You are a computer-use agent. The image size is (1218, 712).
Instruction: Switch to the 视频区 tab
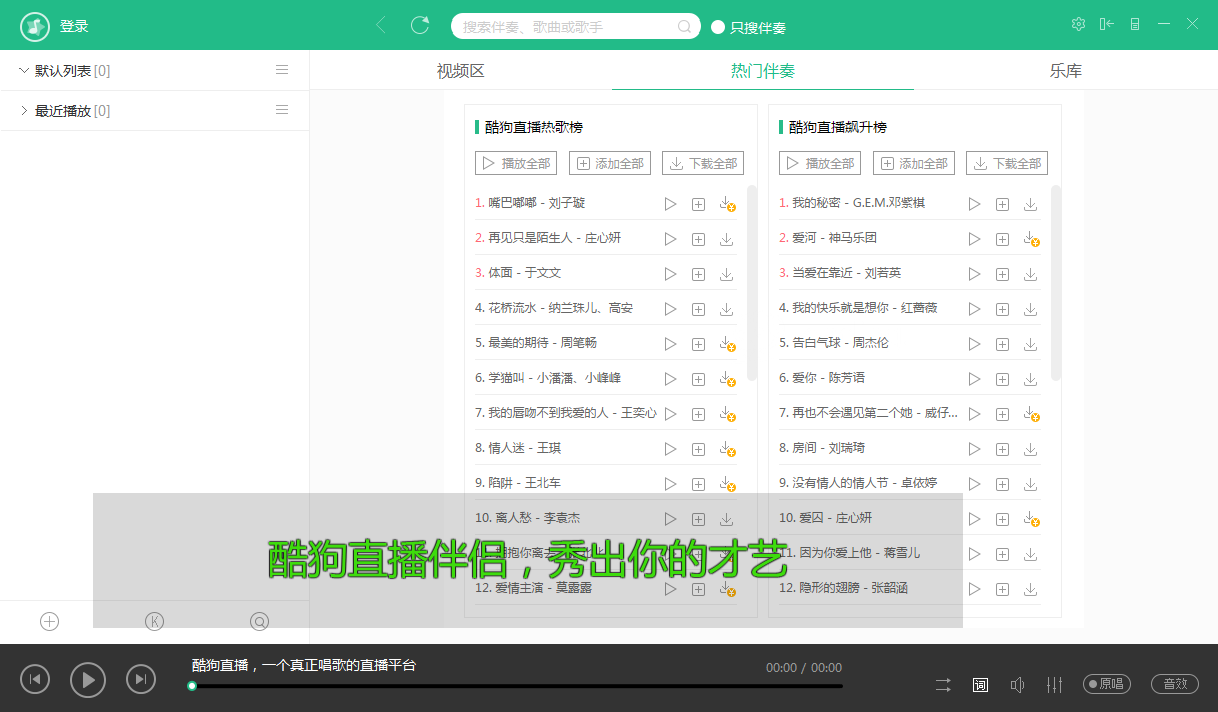tap(460, 71)
